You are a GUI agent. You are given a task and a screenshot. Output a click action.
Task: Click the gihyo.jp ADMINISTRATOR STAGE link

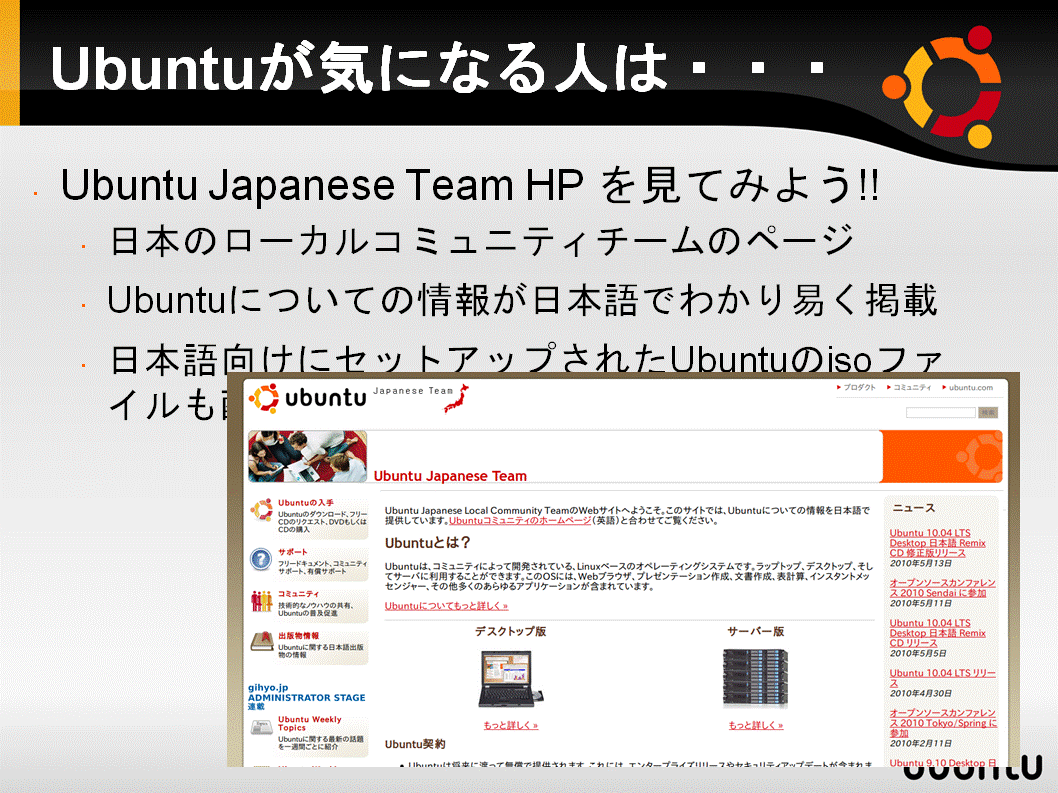(x=306, y=697)
